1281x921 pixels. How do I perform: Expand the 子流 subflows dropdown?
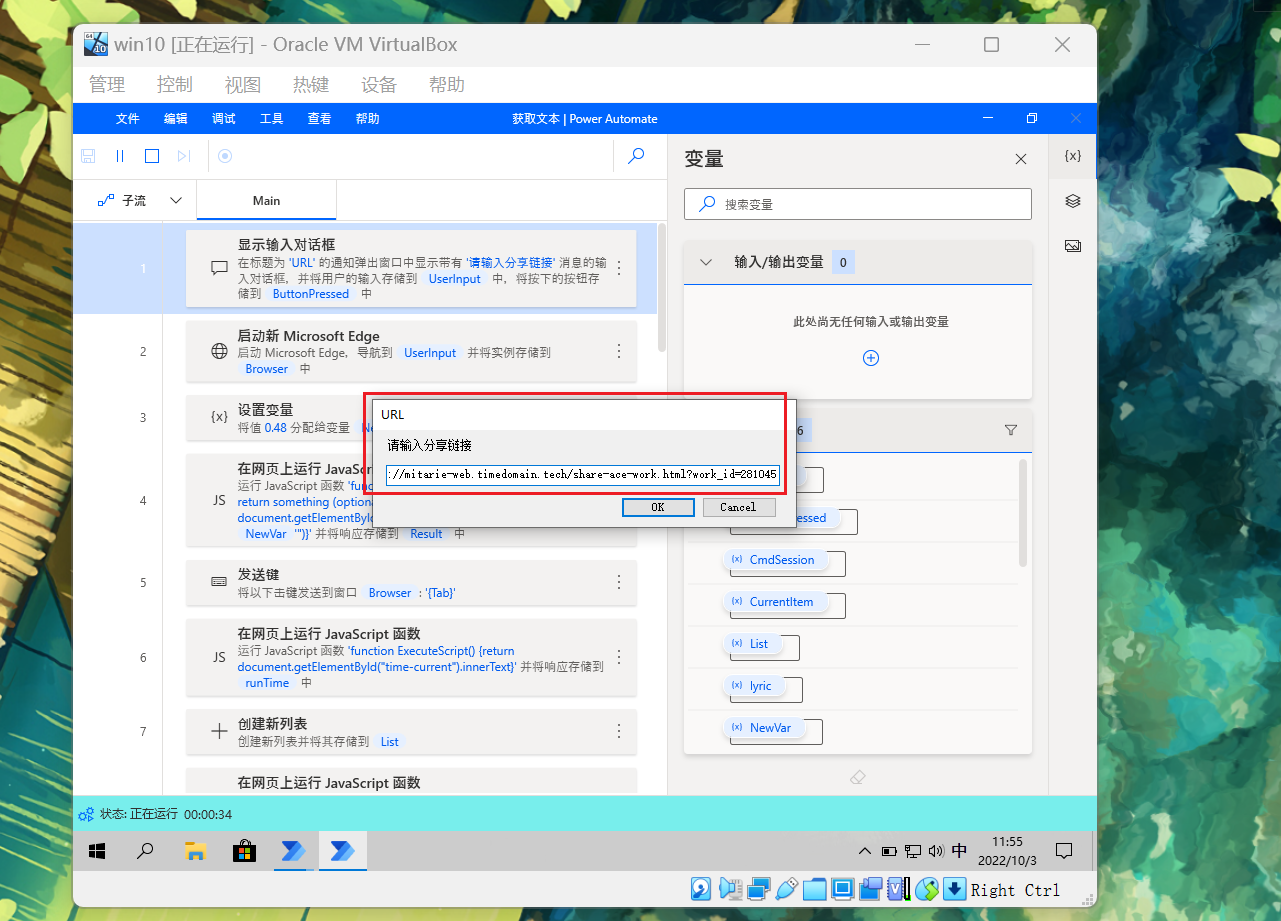pyautogui.click(x=176, y=201)
